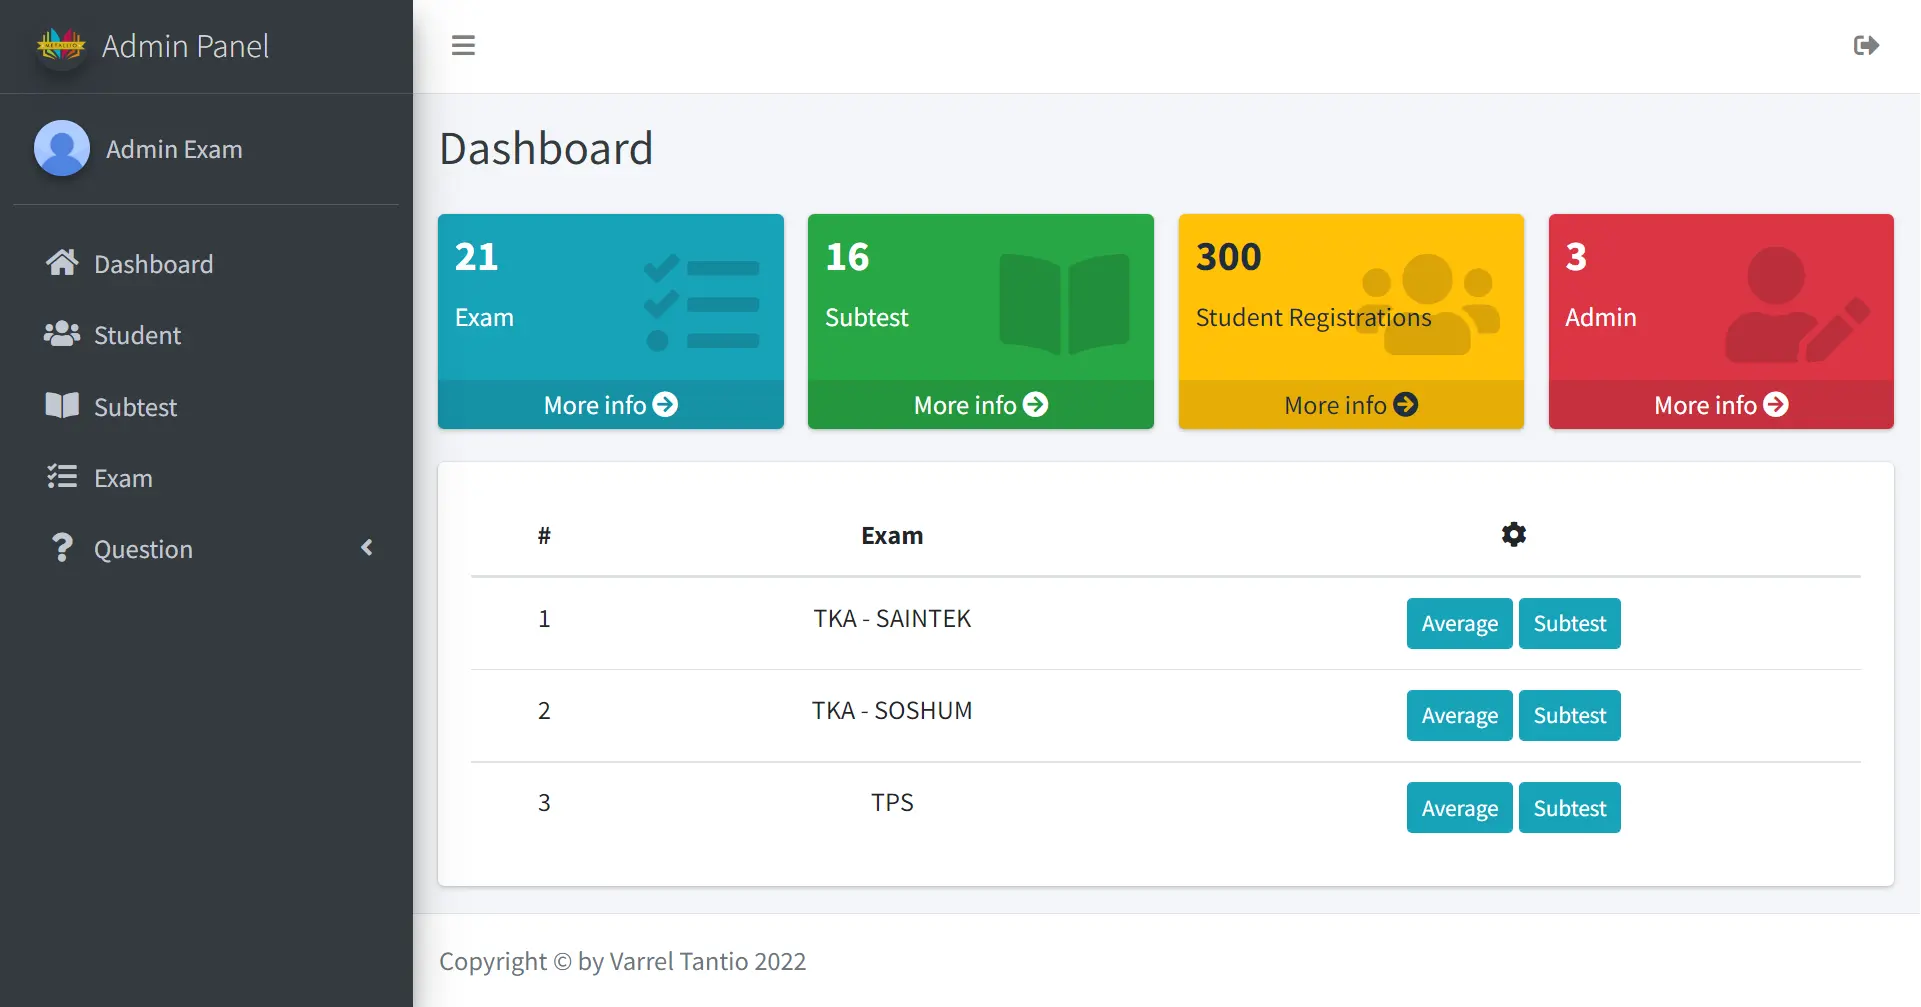Click the Question mark icon in sidebar
1921x1007 pixels.
[x=62, y=548]
